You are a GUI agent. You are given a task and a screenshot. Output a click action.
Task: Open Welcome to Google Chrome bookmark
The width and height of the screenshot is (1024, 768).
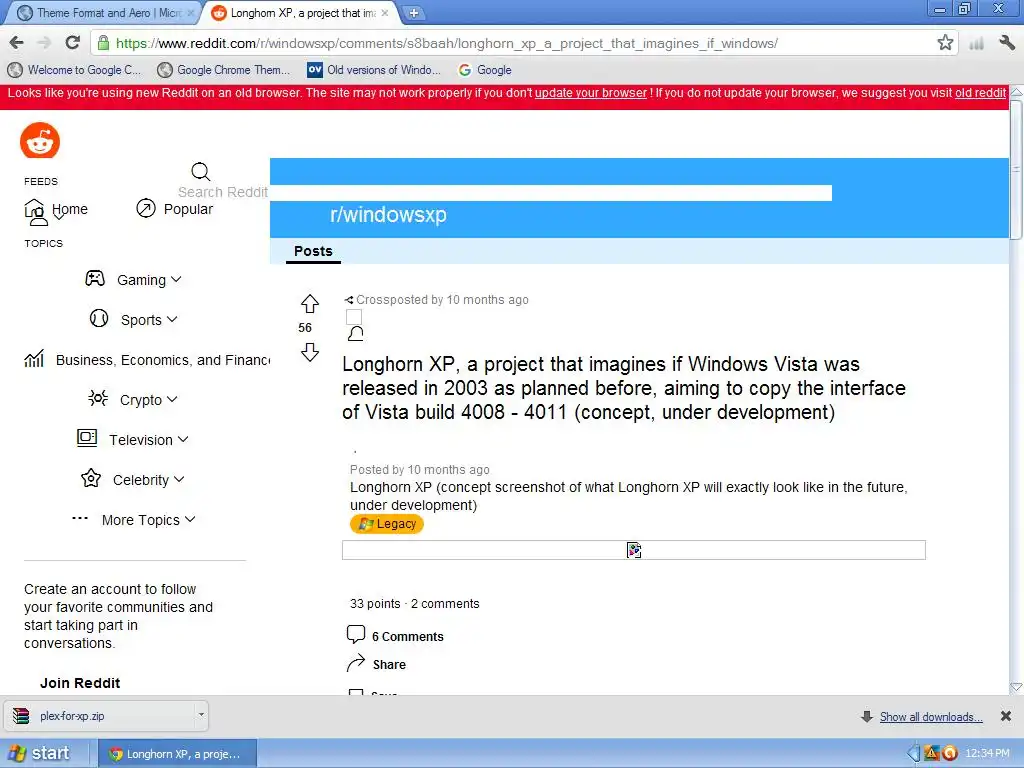tap(75, 70)
